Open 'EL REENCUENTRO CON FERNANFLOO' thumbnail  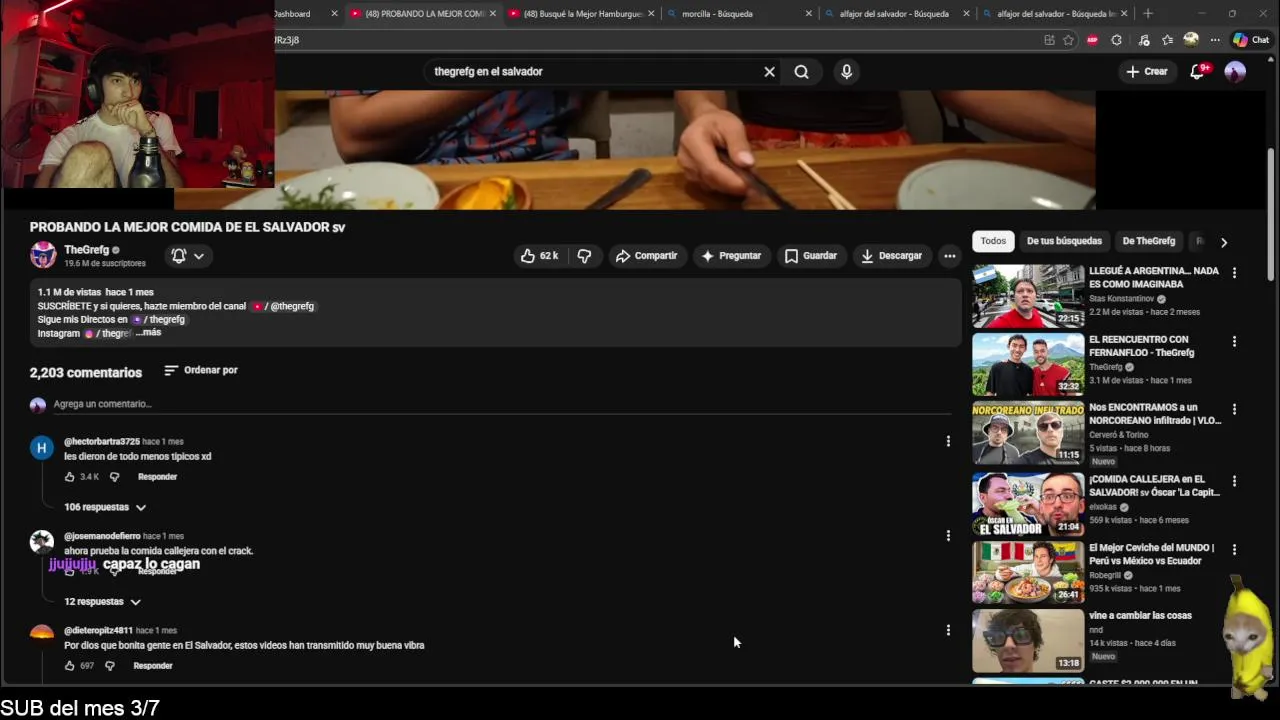pyautogui.click(x=1028, y=365)
